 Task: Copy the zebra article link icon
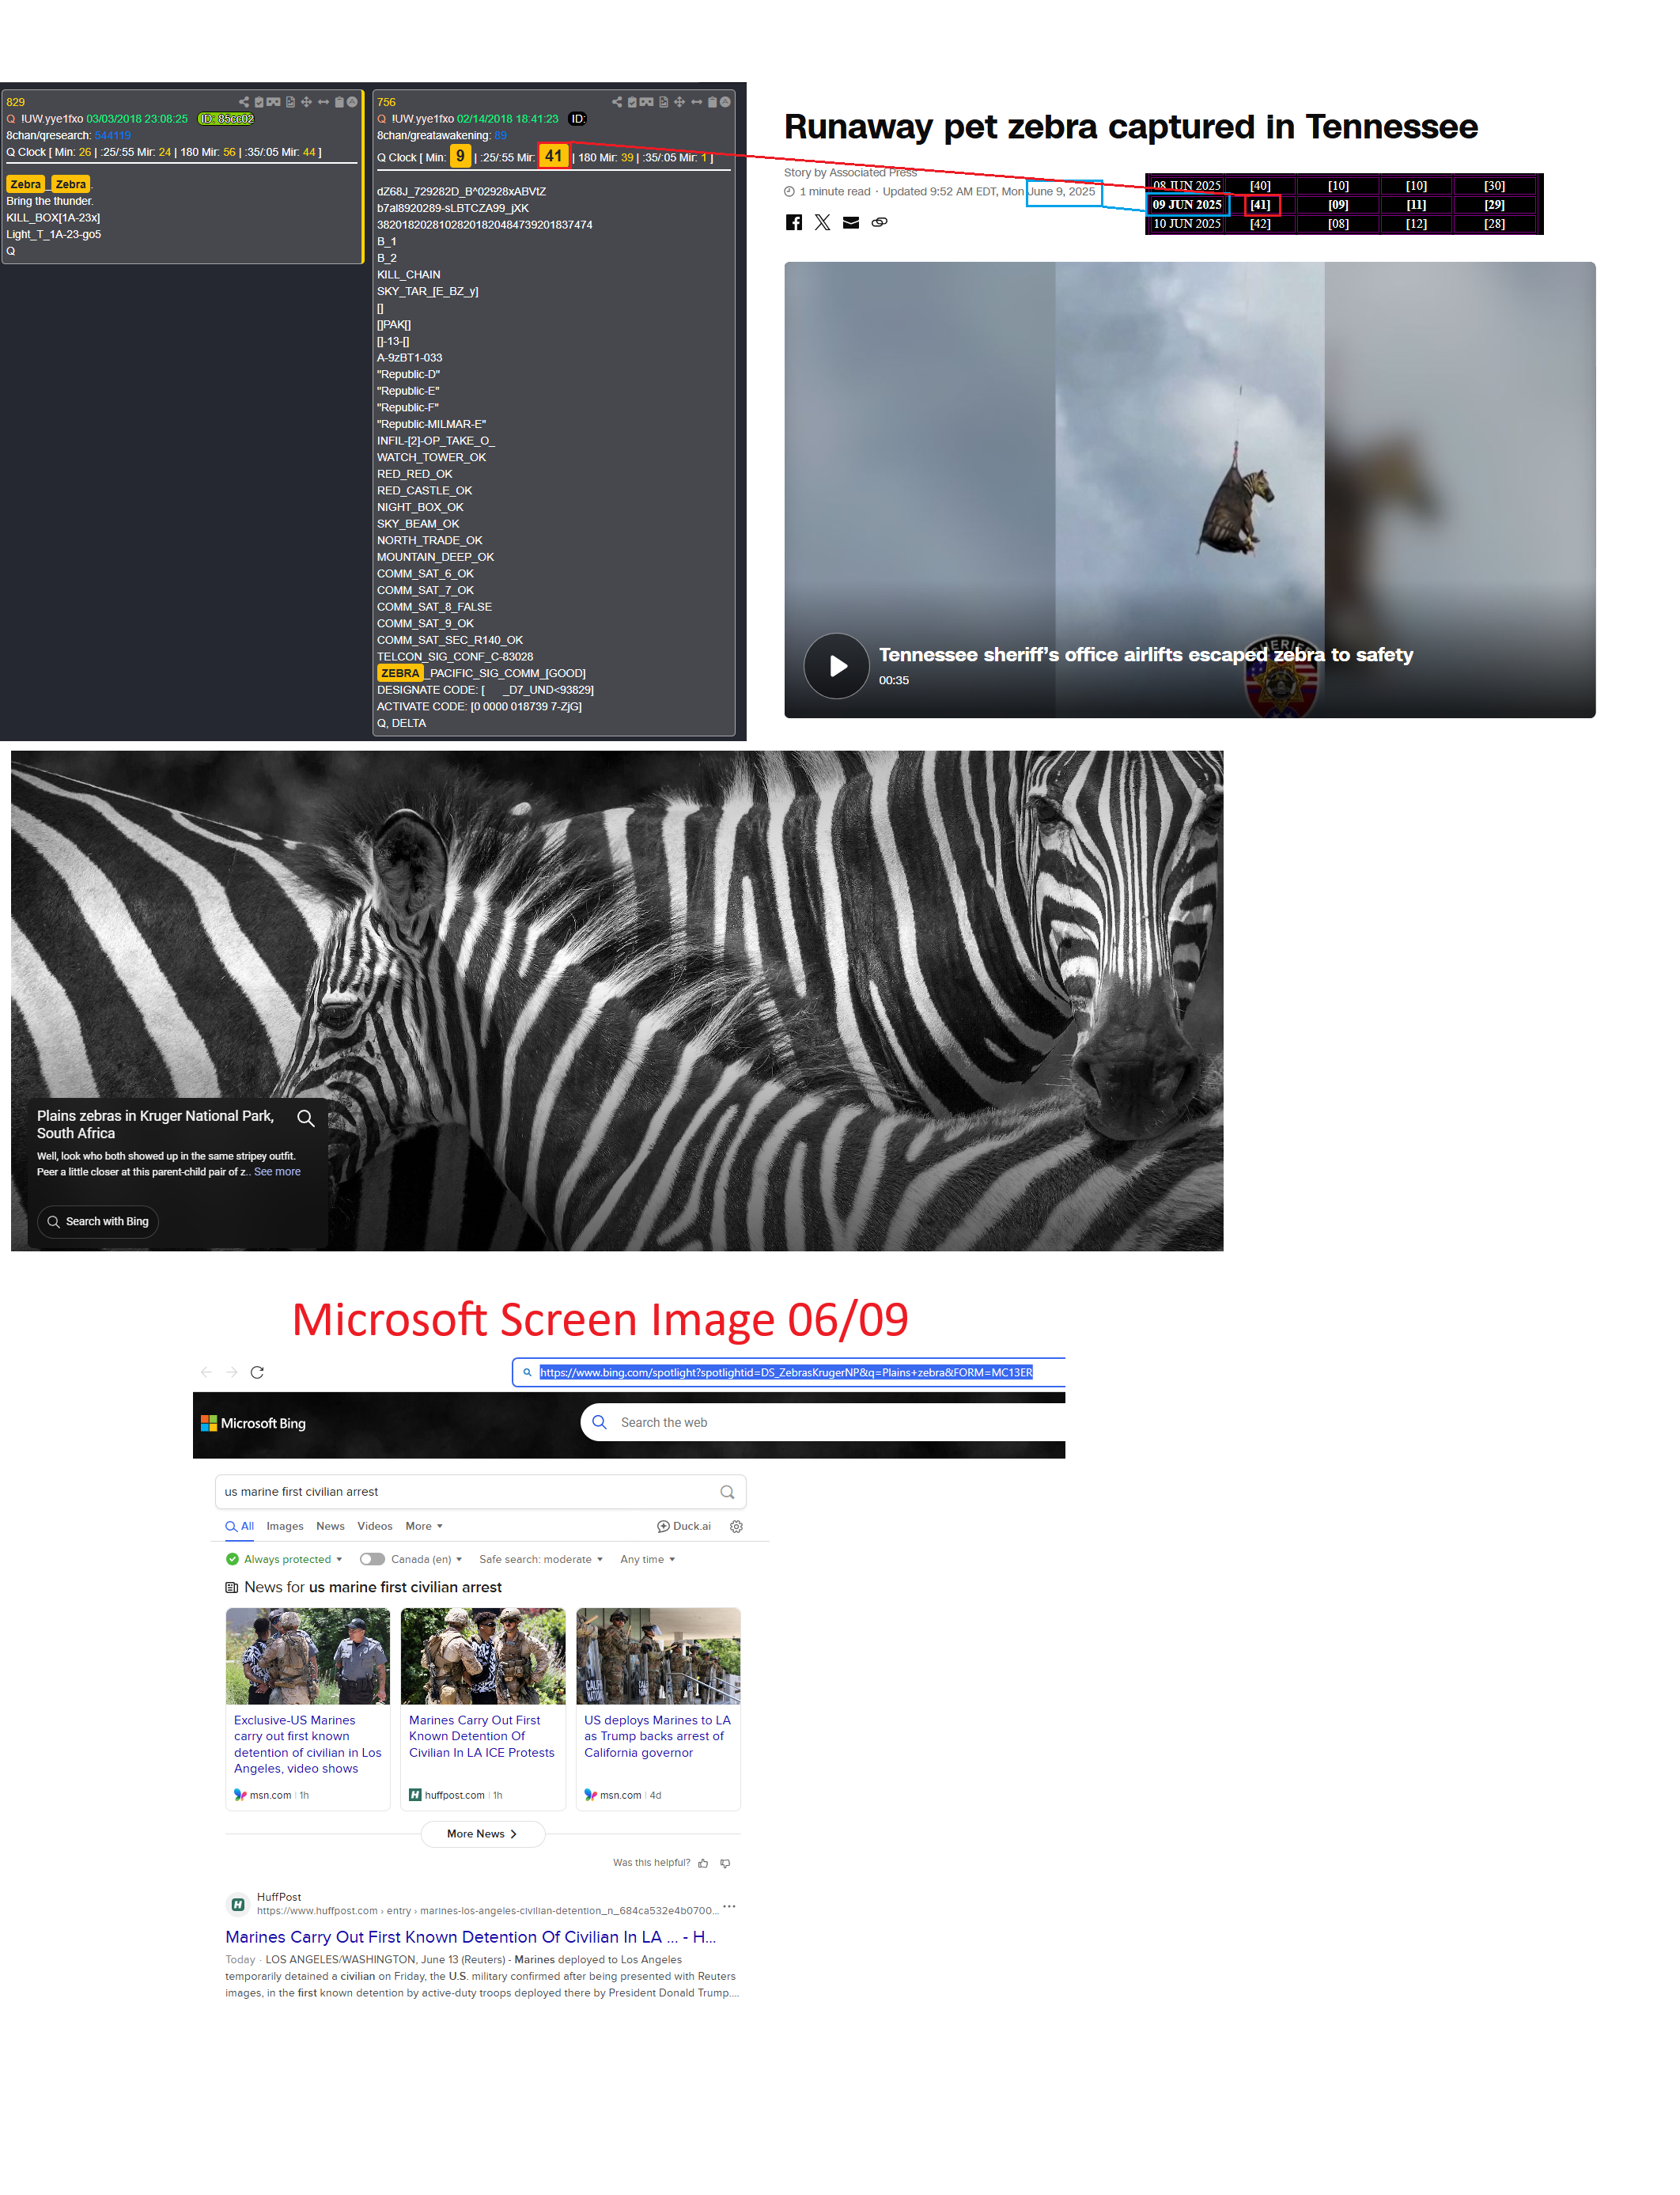coord(880,222)
